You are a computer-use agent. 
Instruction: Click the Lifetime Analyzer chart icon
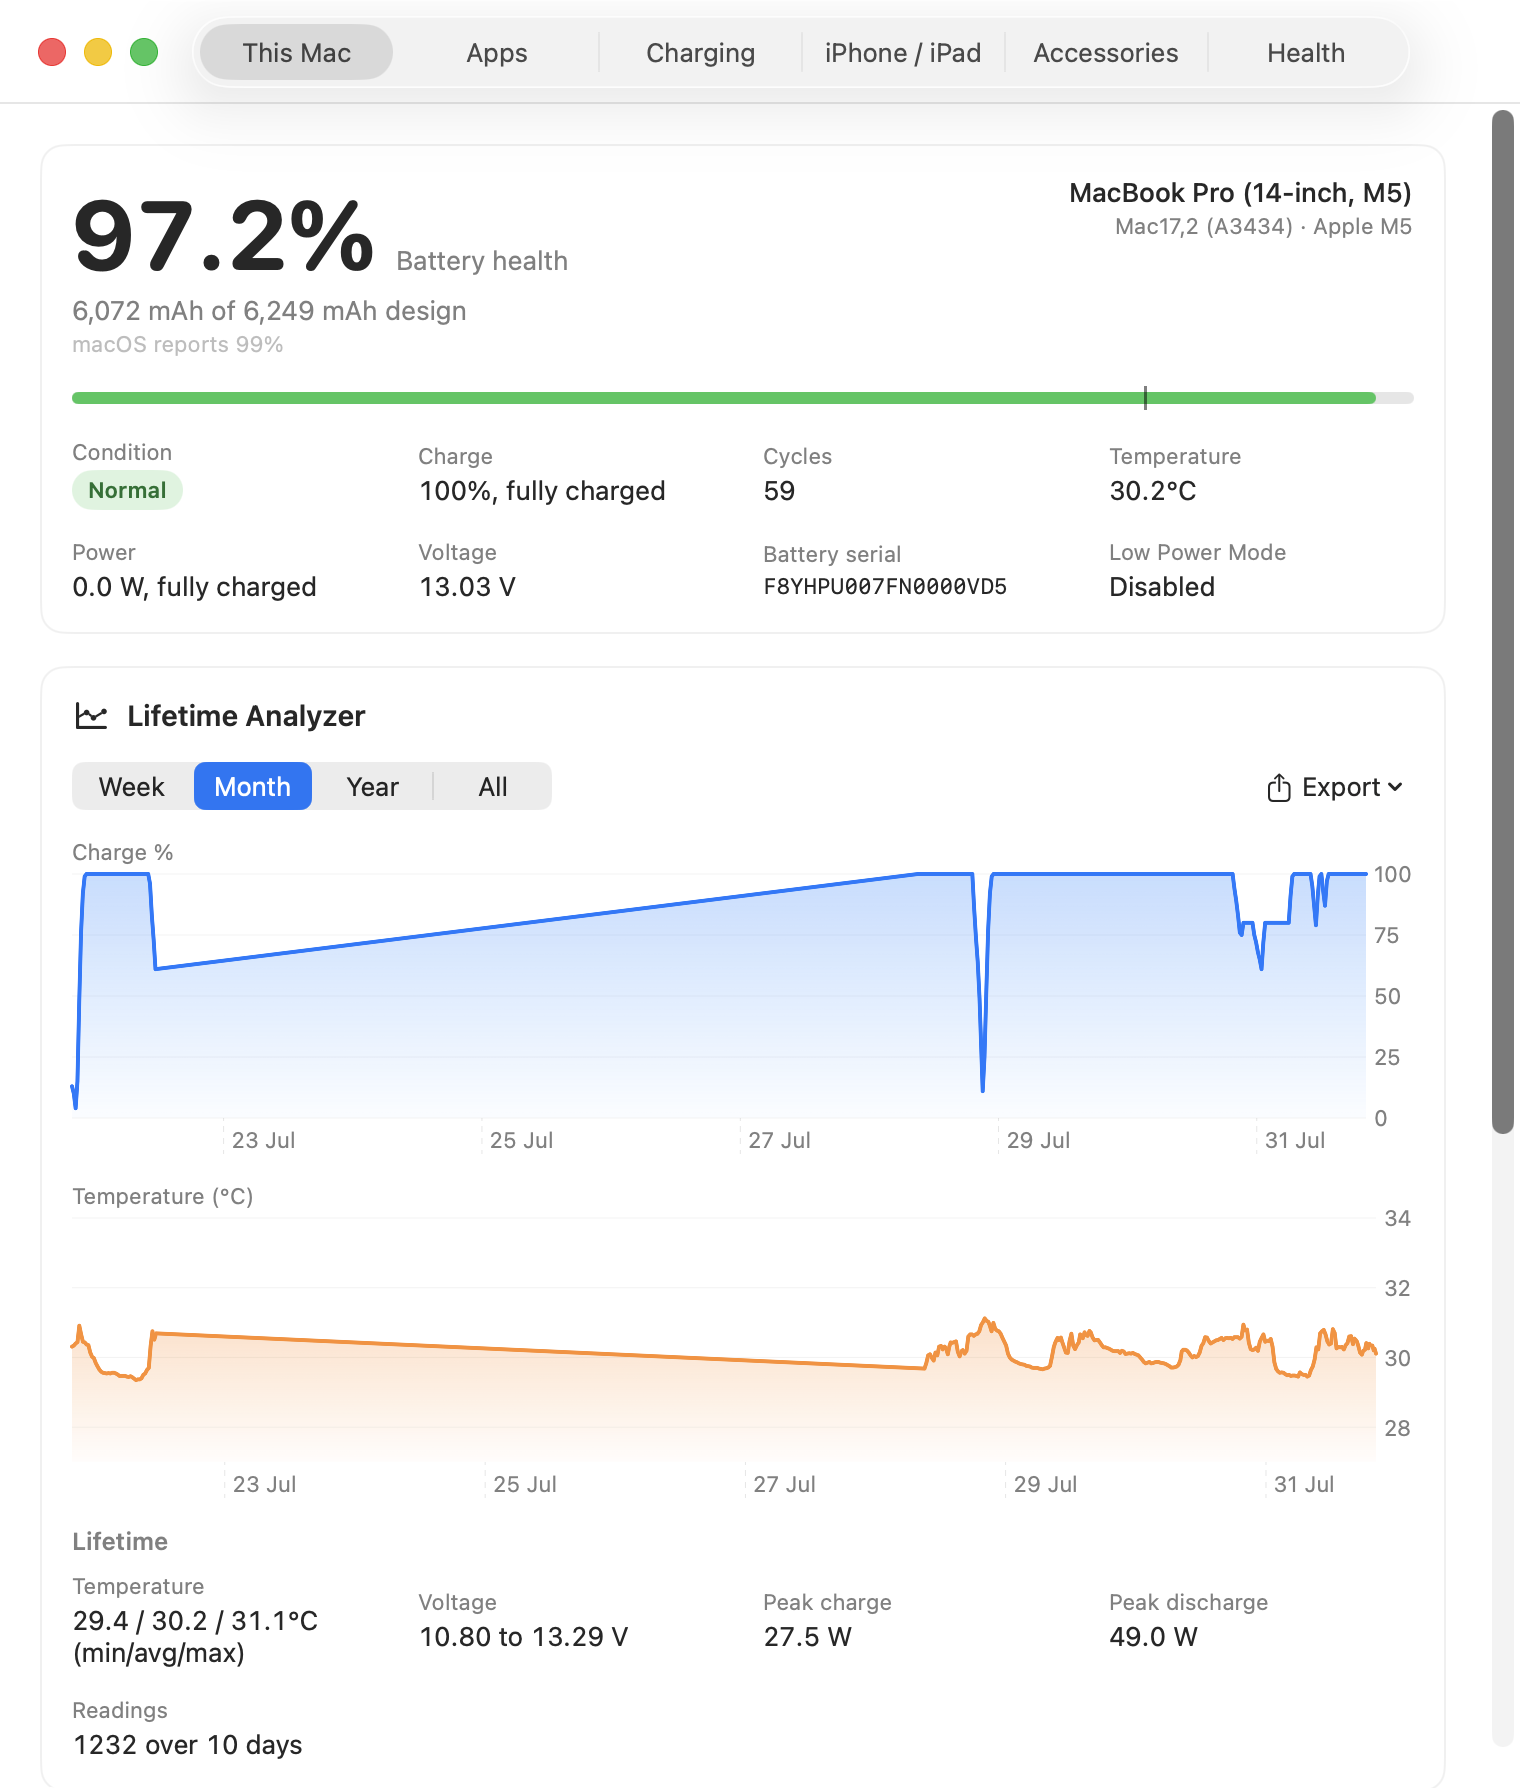91,716
